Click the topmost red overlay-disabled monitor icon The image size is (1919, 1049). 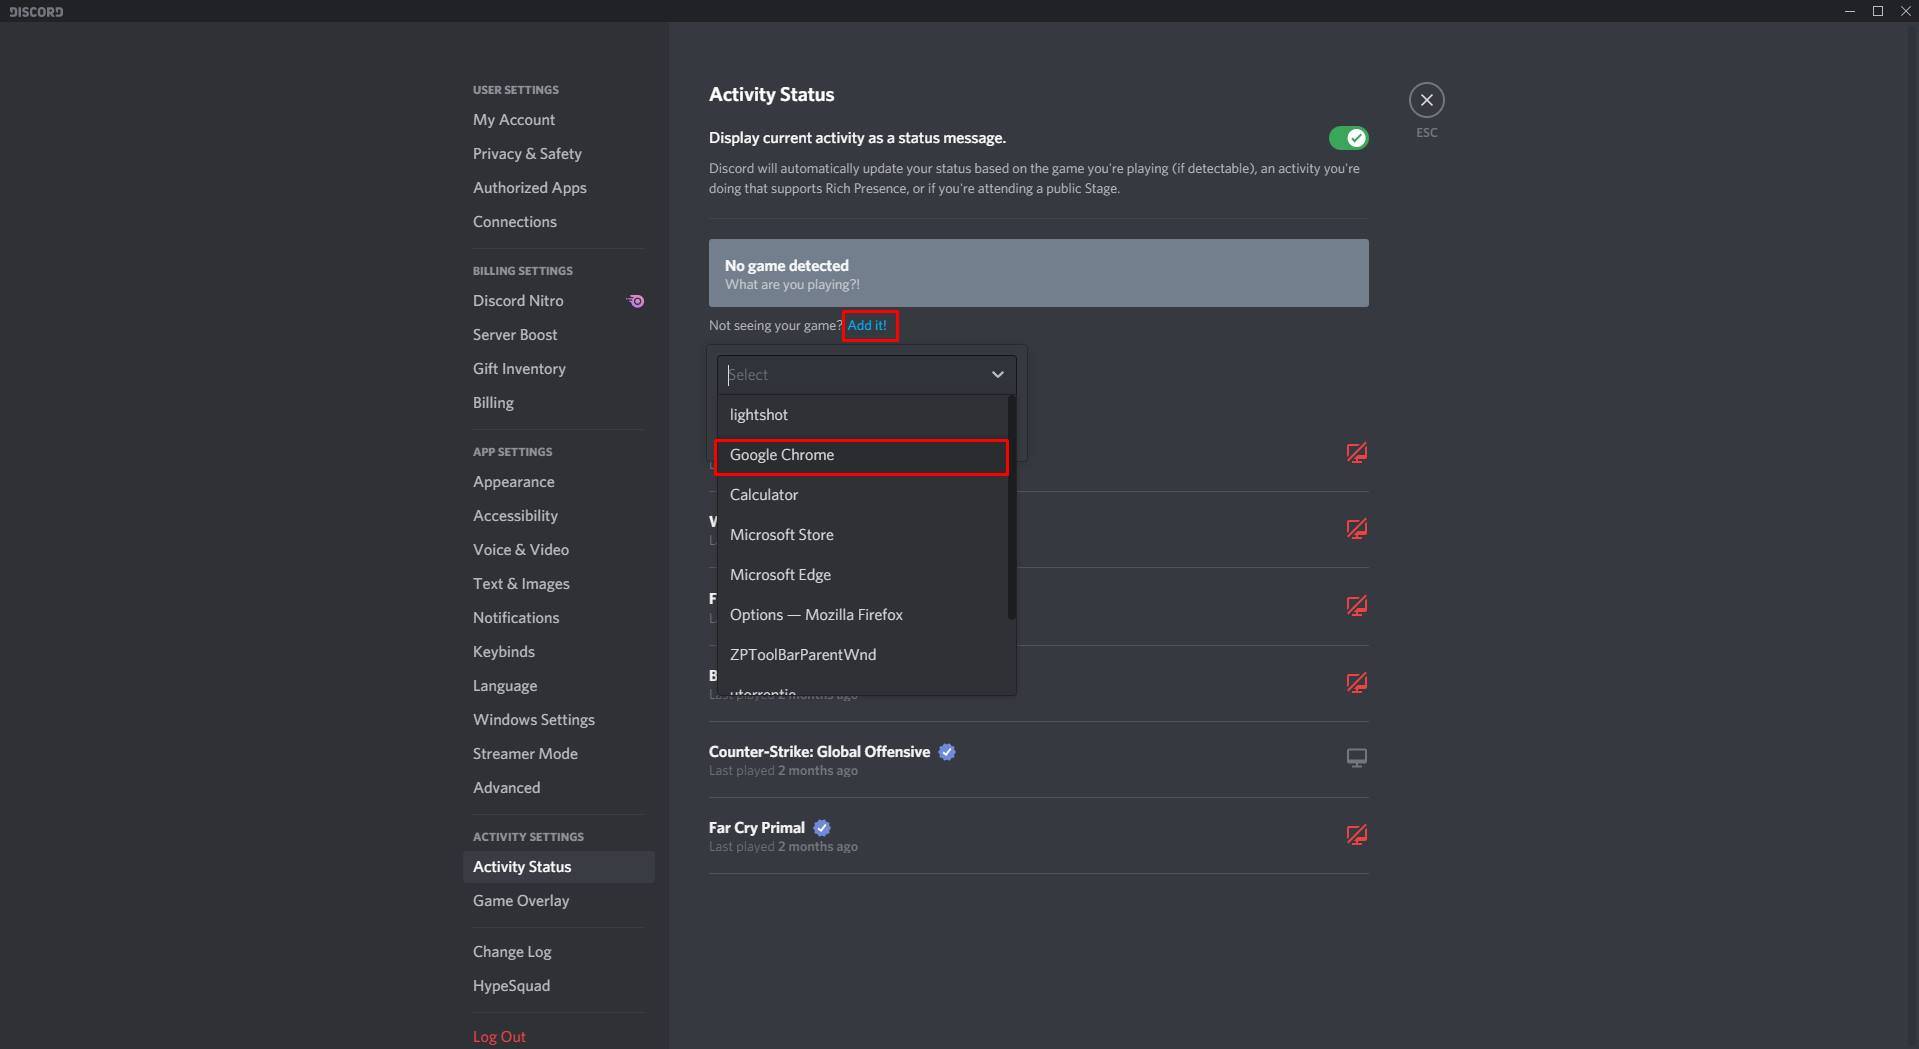1356,453
